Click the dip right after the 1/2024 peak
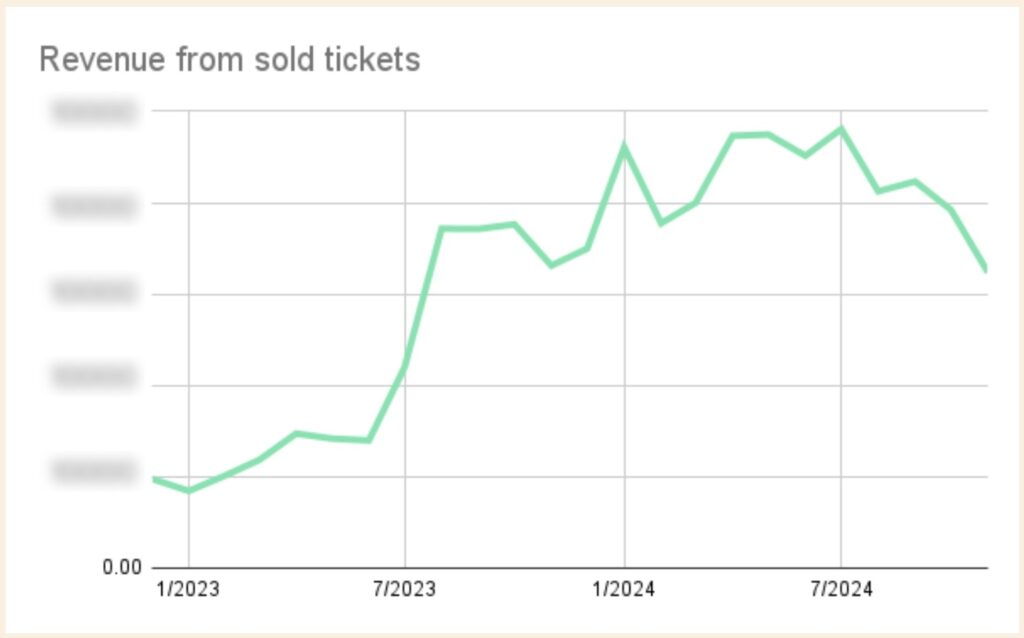 (x=660, y=223)
